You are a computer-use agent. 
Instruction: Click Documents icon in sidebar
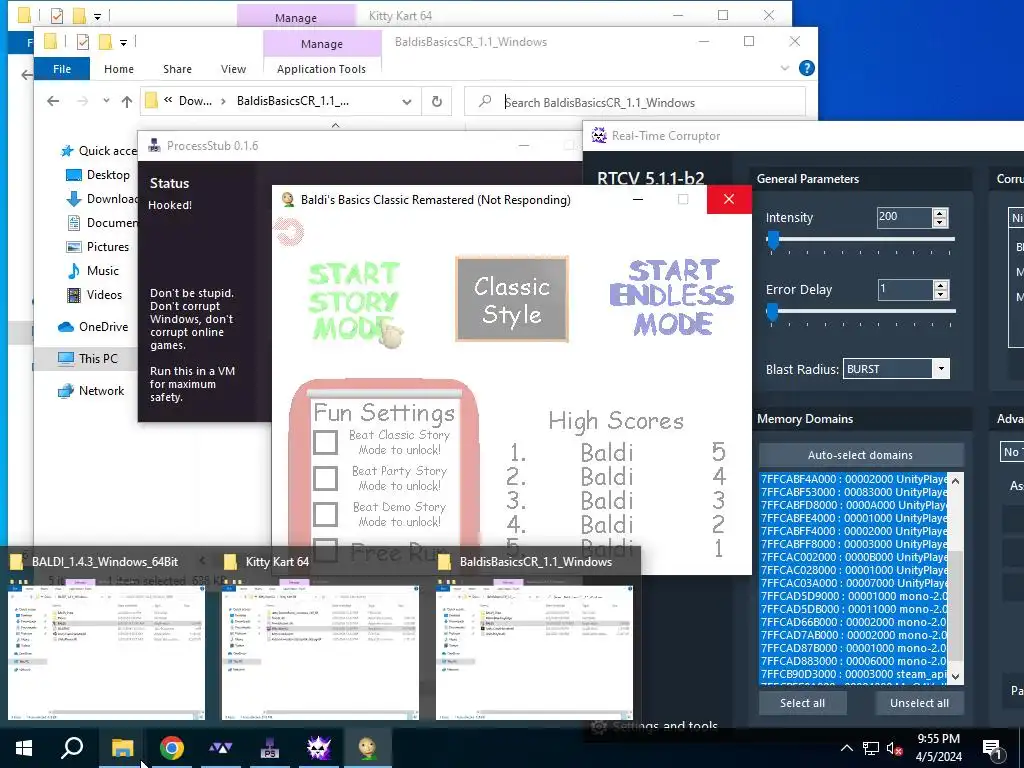[x=74, y=223]
